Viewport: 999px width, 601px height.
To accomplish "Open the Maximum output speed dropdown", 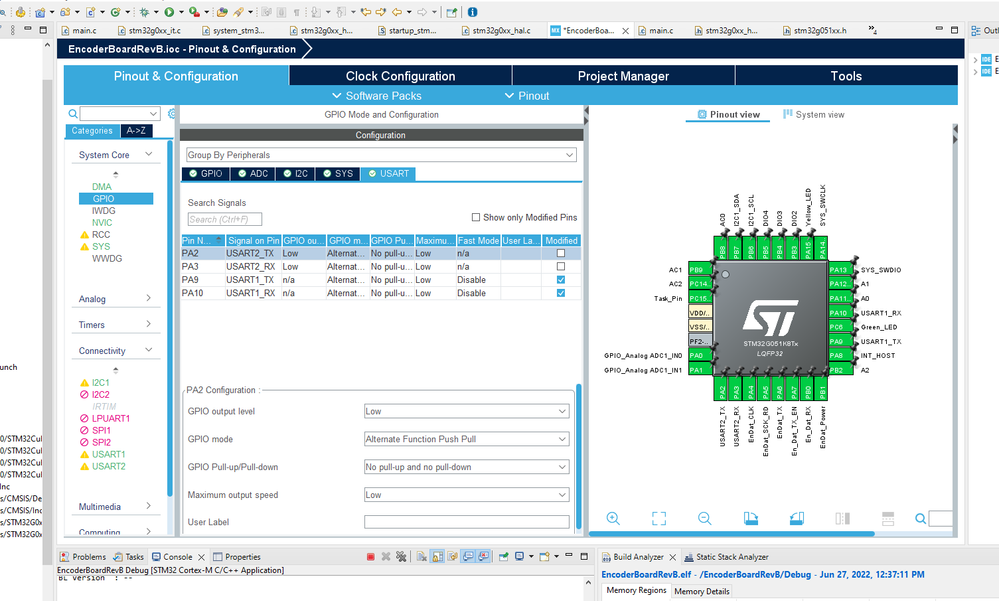I will (x=466, y=495).
